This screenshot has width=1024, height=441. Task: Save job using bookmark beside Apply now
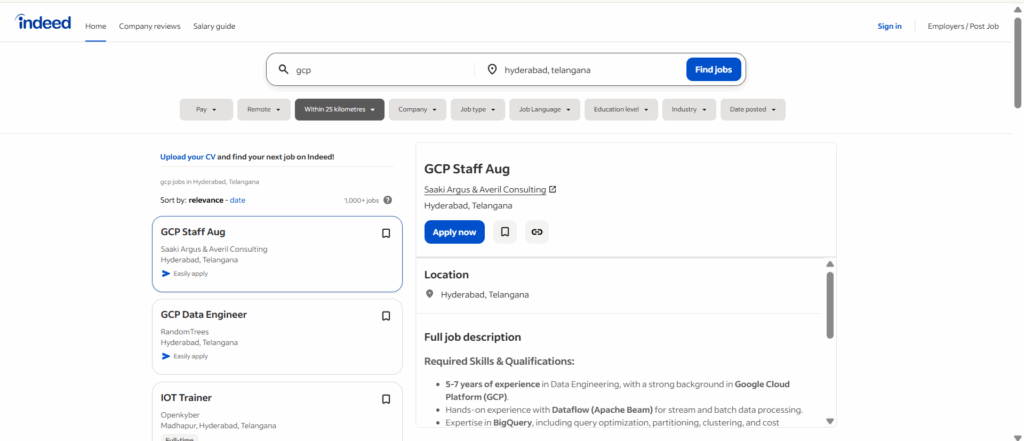(505, 232)
